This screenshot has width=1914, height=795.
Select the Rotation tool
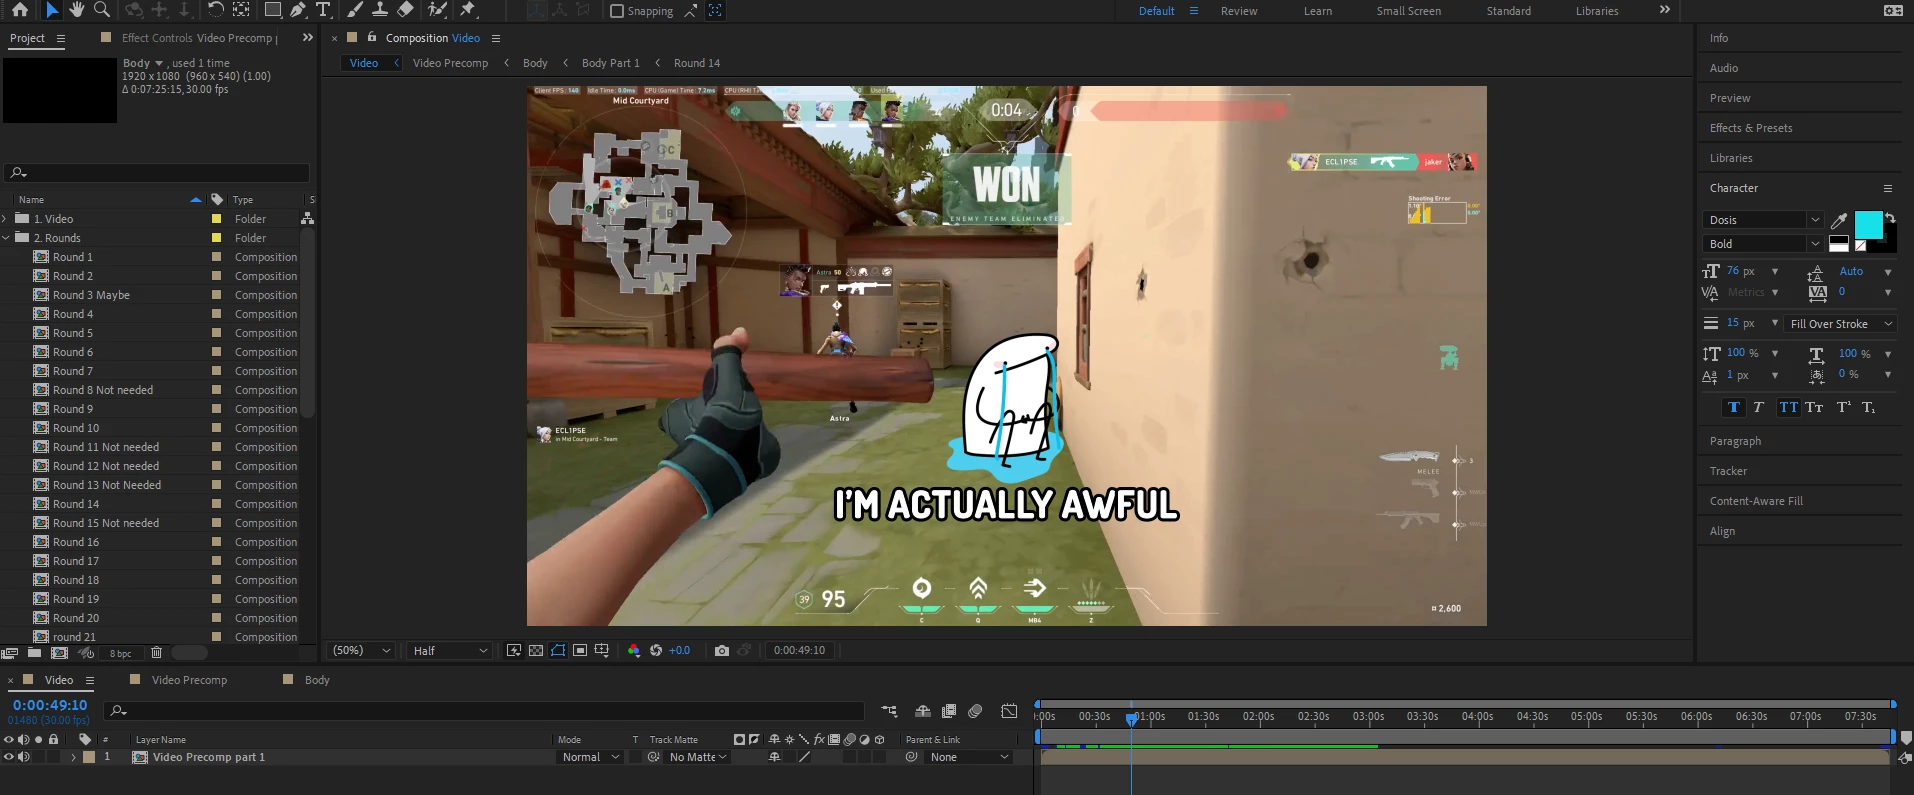[x=215, y=10]
